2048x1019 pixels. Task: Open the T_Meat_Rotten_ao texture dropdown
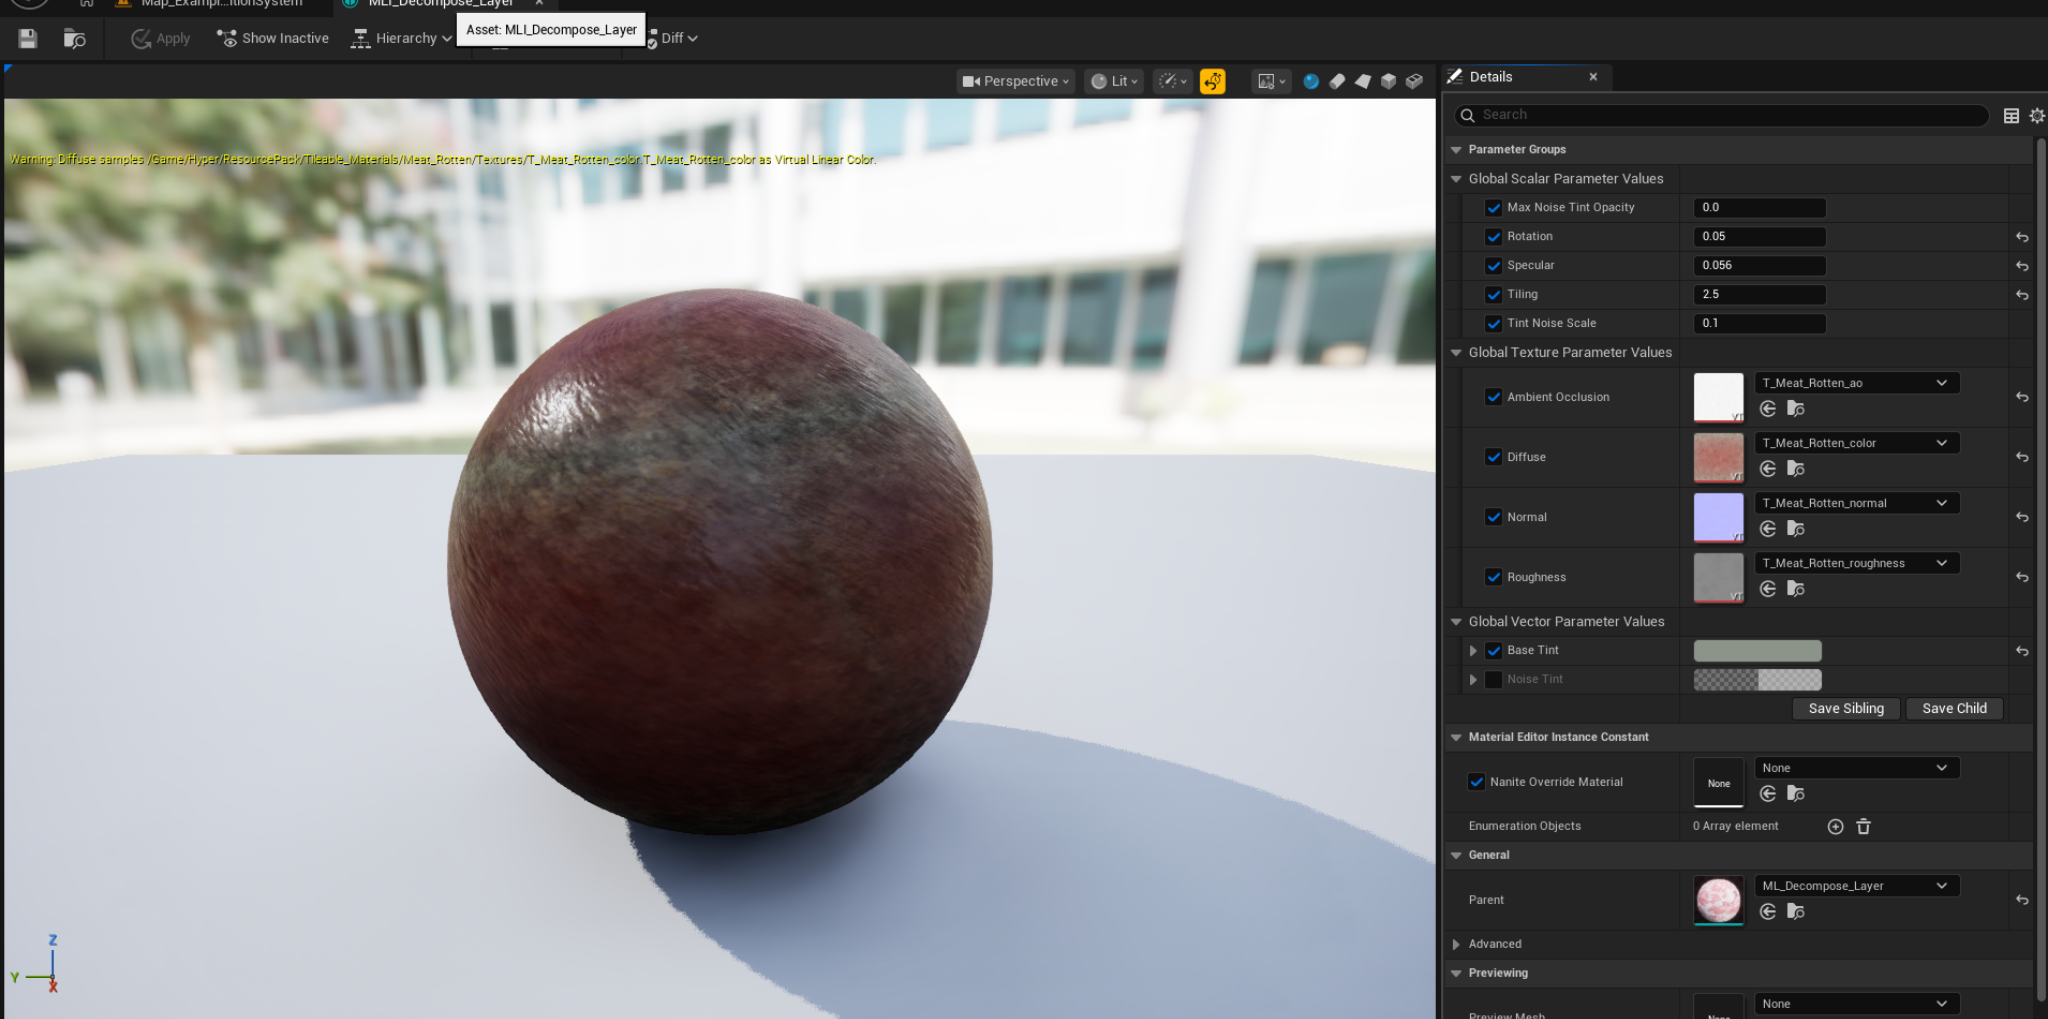pyautogui.click(x=1856, y=383)
